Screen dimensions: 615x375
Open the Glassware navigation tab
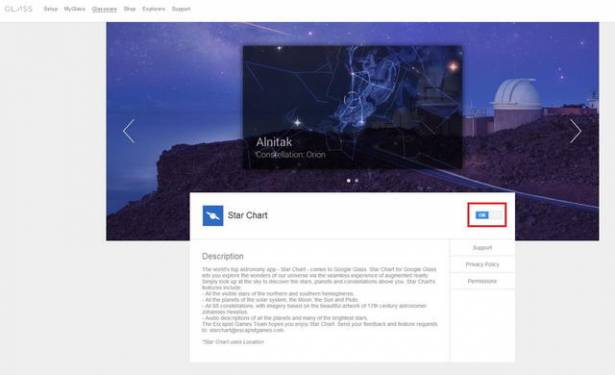(x=104, y=9)
